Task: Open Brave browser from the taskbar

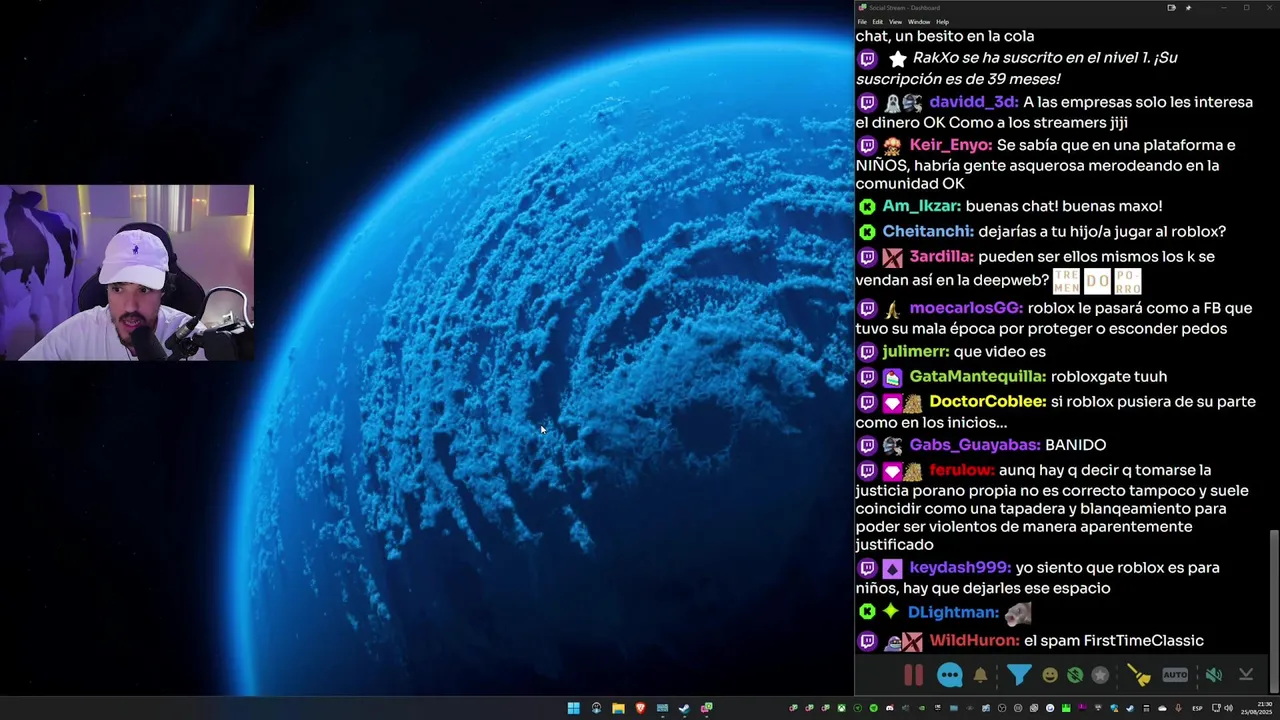Action: click(x=641, y=708)
